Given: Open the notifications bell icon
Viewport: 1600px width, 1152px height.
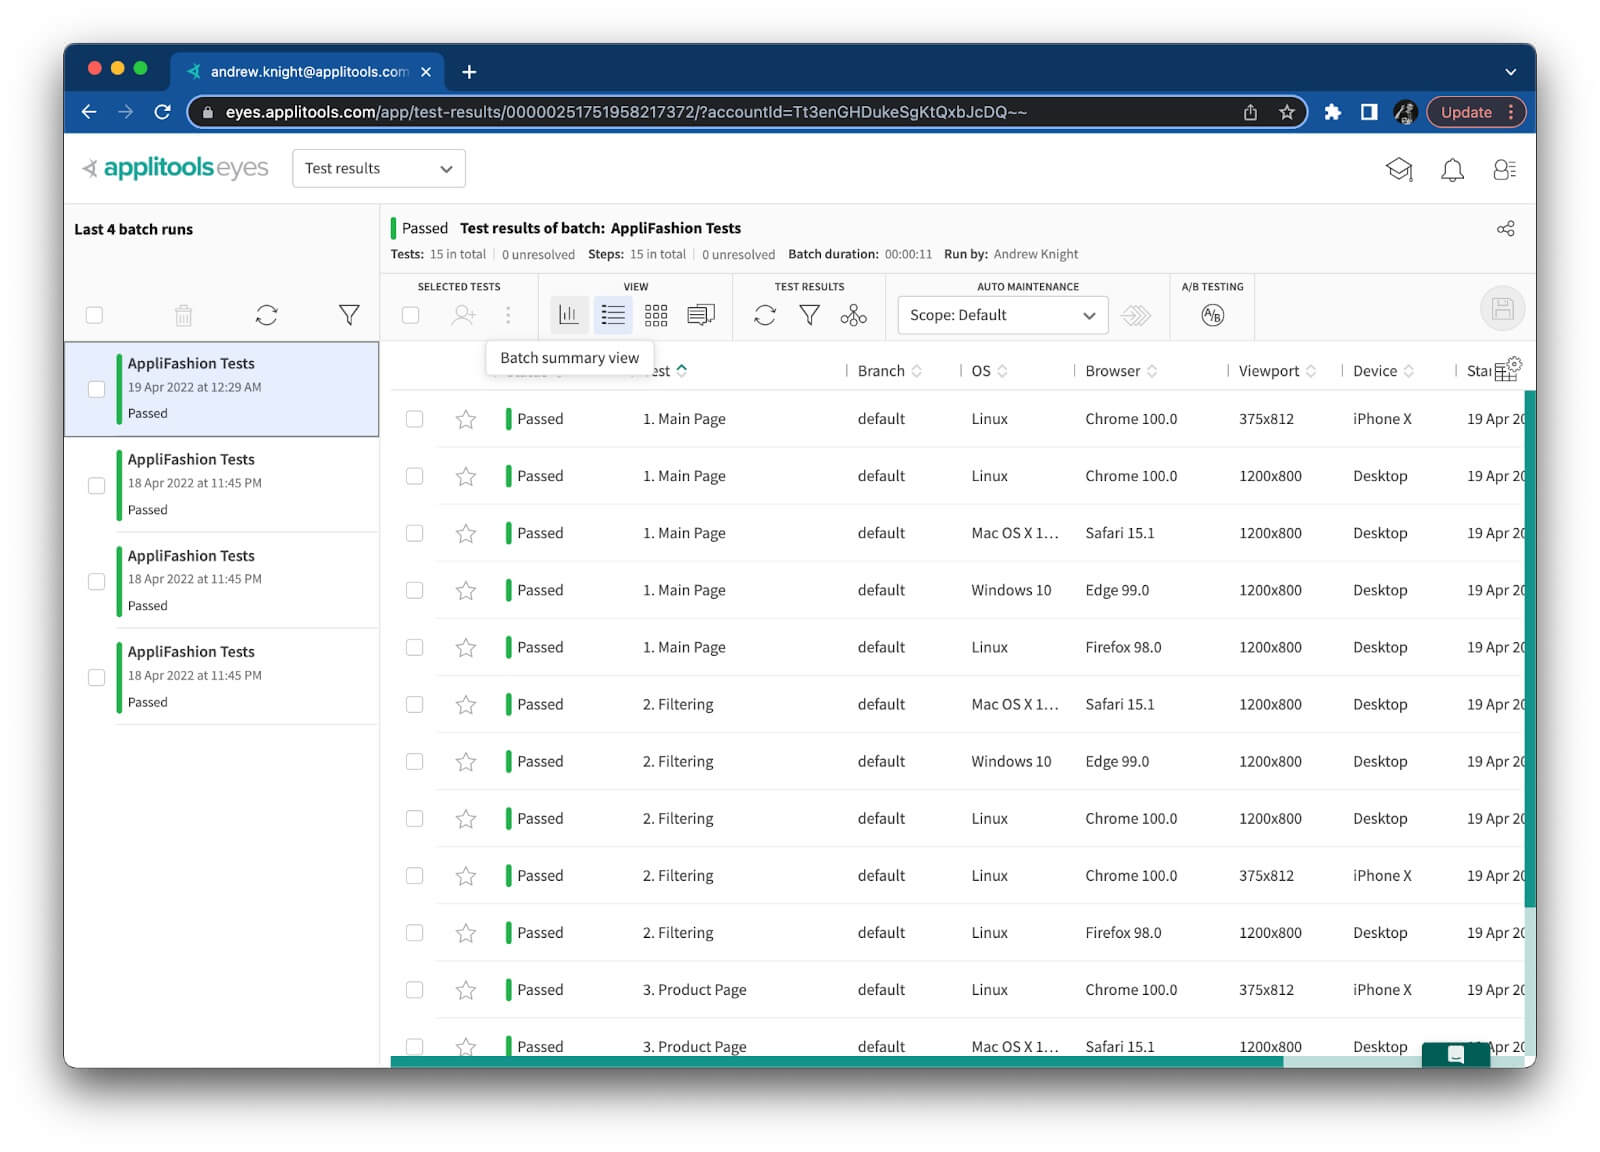Looking at the screenshot, I should pyautogui.click(x=1452, y=170).
